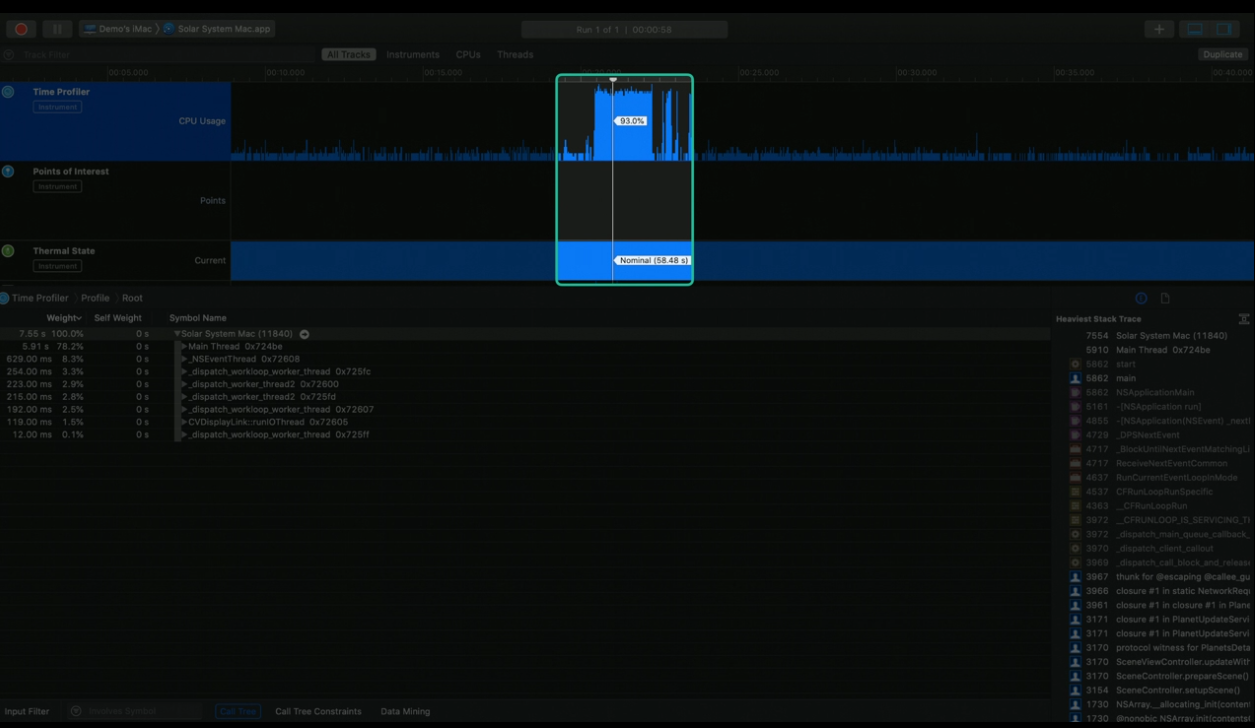Click the Run 1 of 1 status display

(x=624, y=30)
